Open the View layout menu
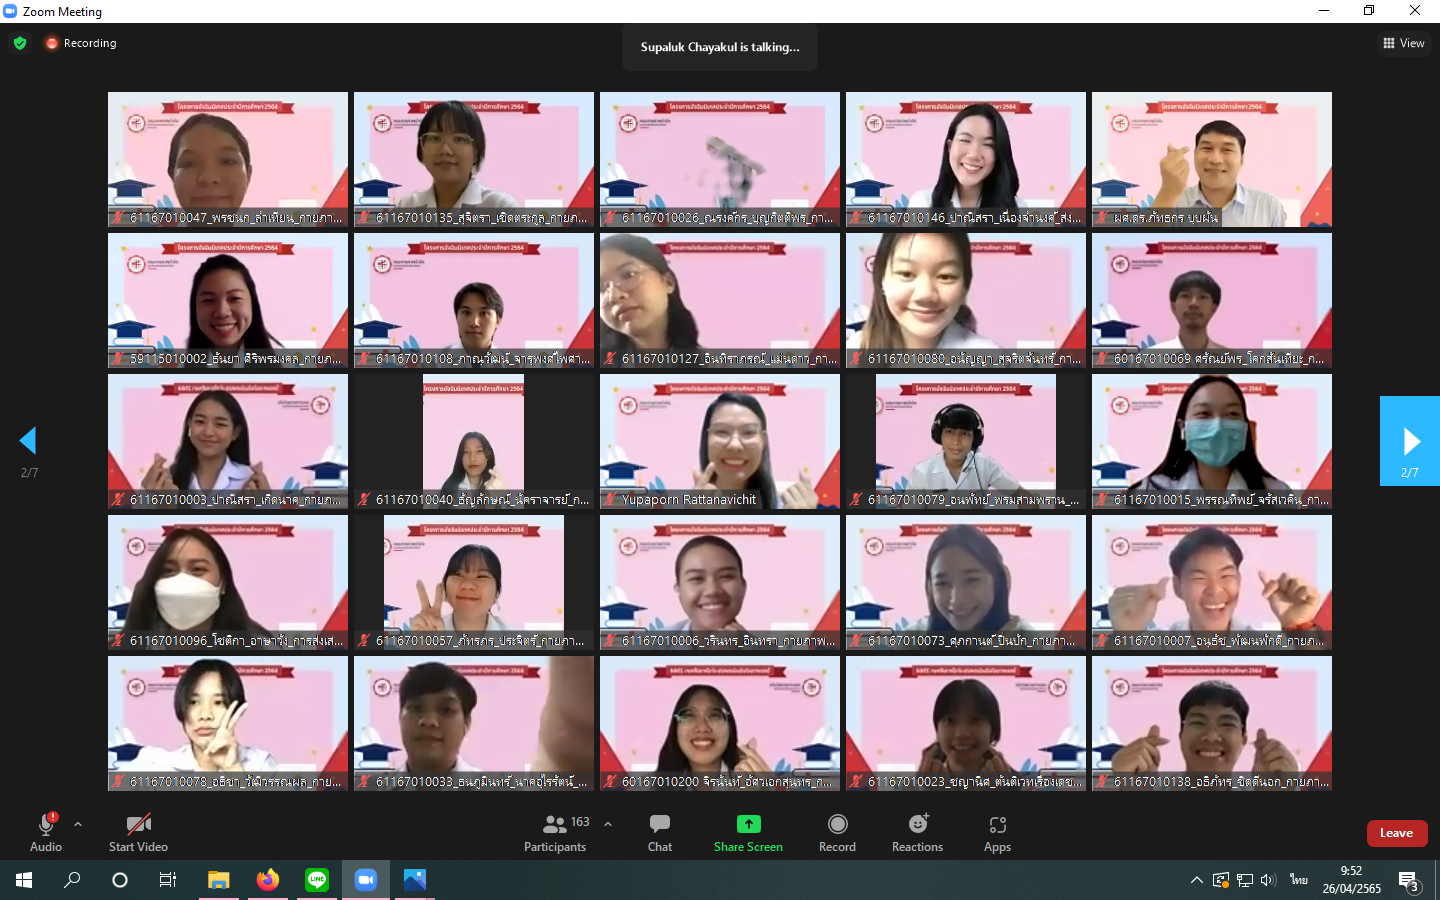The height and width of the screenshot is (900, 1440). tap(1404, 43)
